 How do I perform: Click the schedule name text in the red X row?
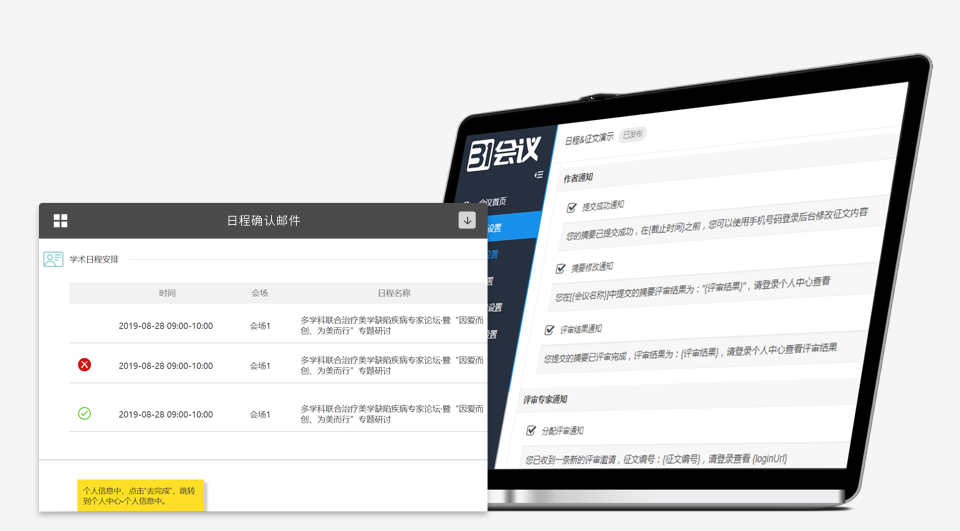392,366
